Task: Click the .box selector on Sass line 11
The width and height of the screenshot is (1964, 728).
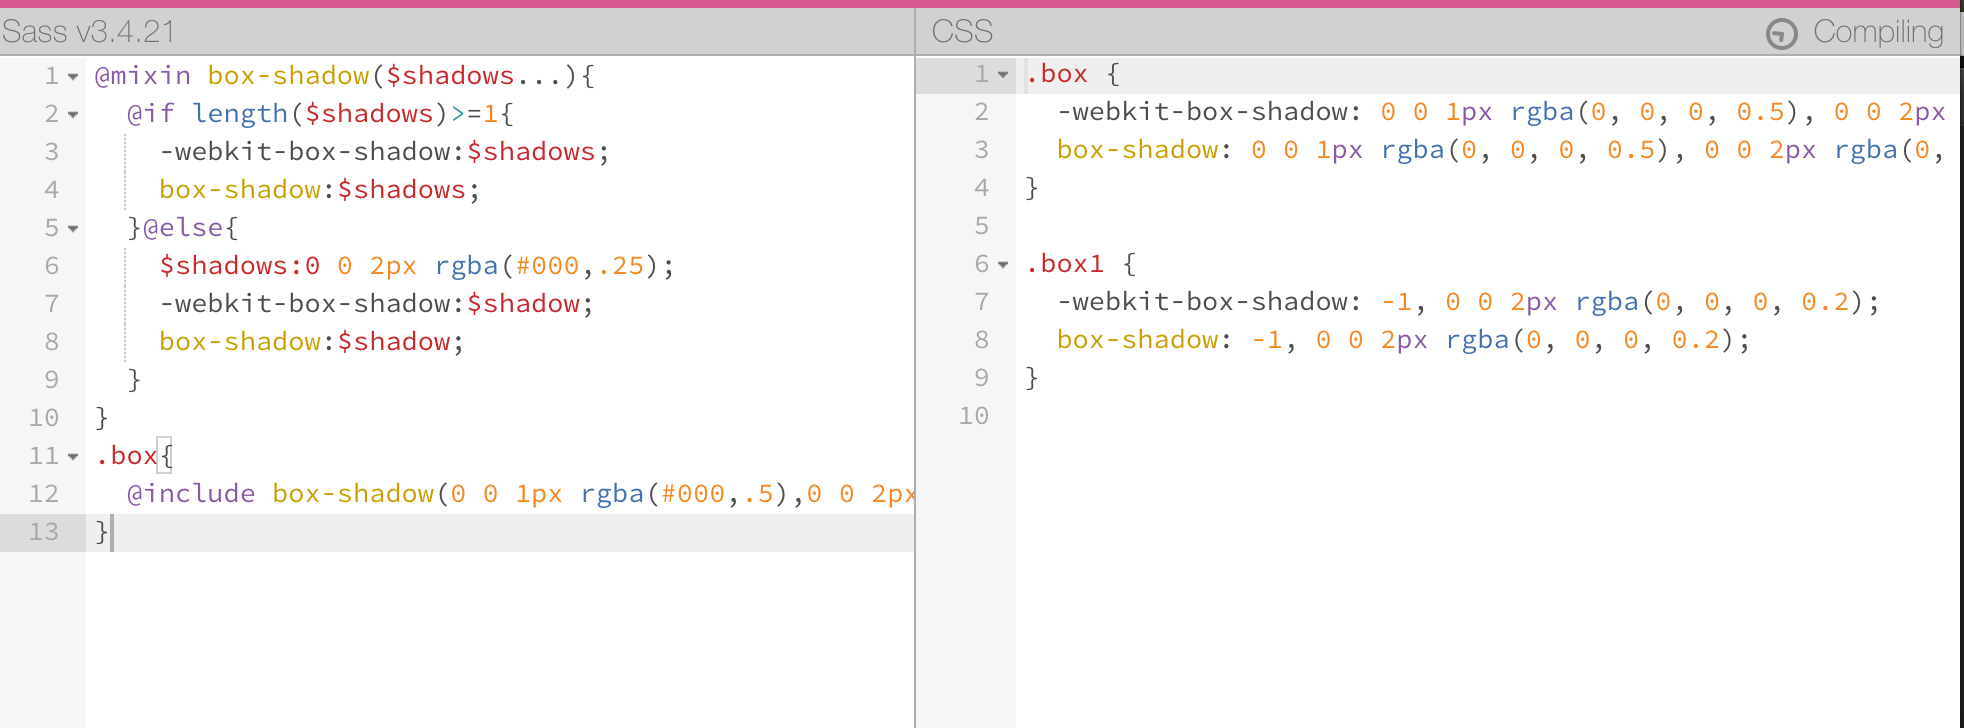Action: 127,456
